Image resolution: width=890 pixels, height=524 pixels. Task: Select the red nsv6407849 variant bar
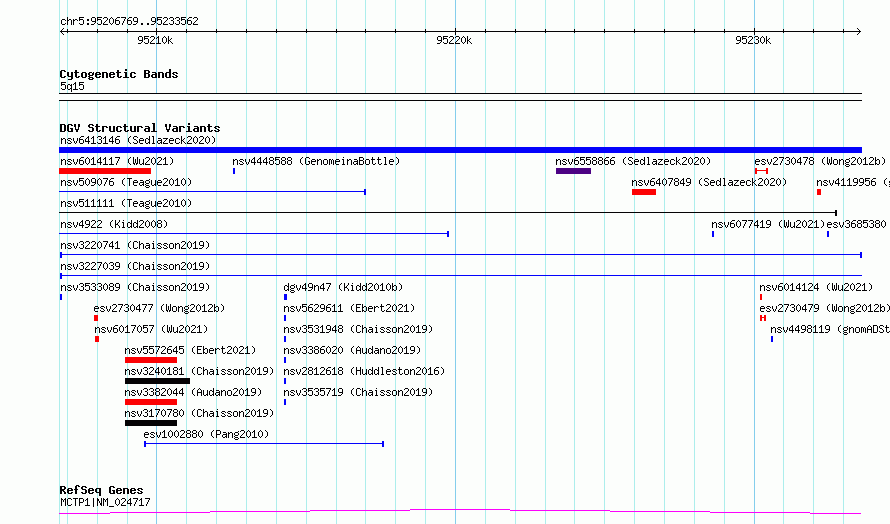644,192
